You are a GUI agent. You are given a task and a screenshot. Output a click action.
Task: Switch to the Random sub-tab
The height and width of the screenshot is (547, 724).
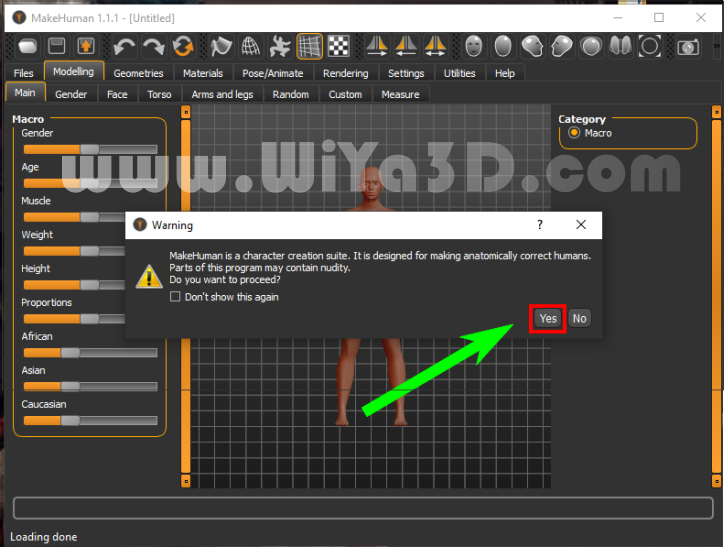click(x=290, y=94)
